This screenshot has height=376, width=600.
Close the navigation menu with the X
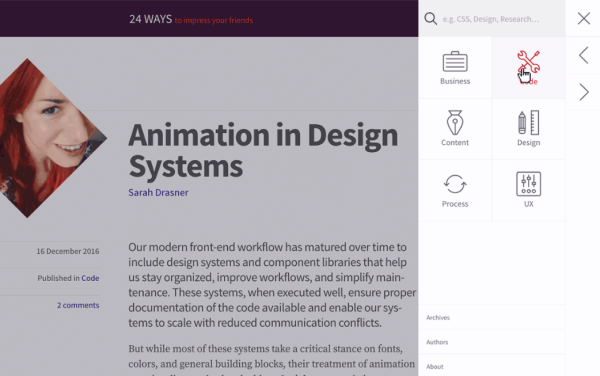[584, 18]
